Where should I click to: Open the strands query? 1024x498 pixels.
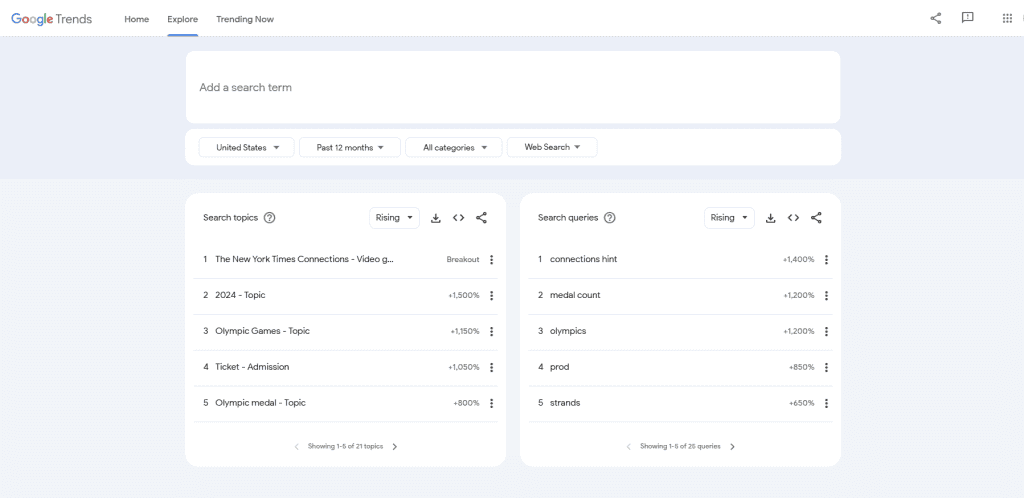click(x=565, y=403)
